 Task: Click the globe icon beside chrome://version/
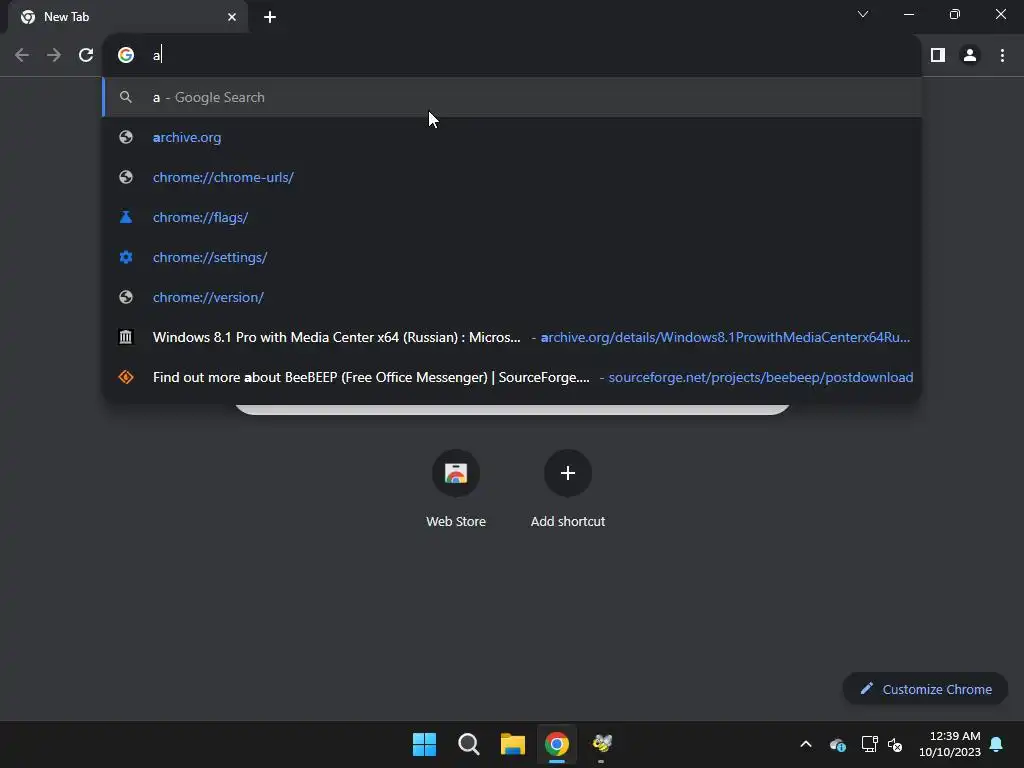click(x=126, y=297)
